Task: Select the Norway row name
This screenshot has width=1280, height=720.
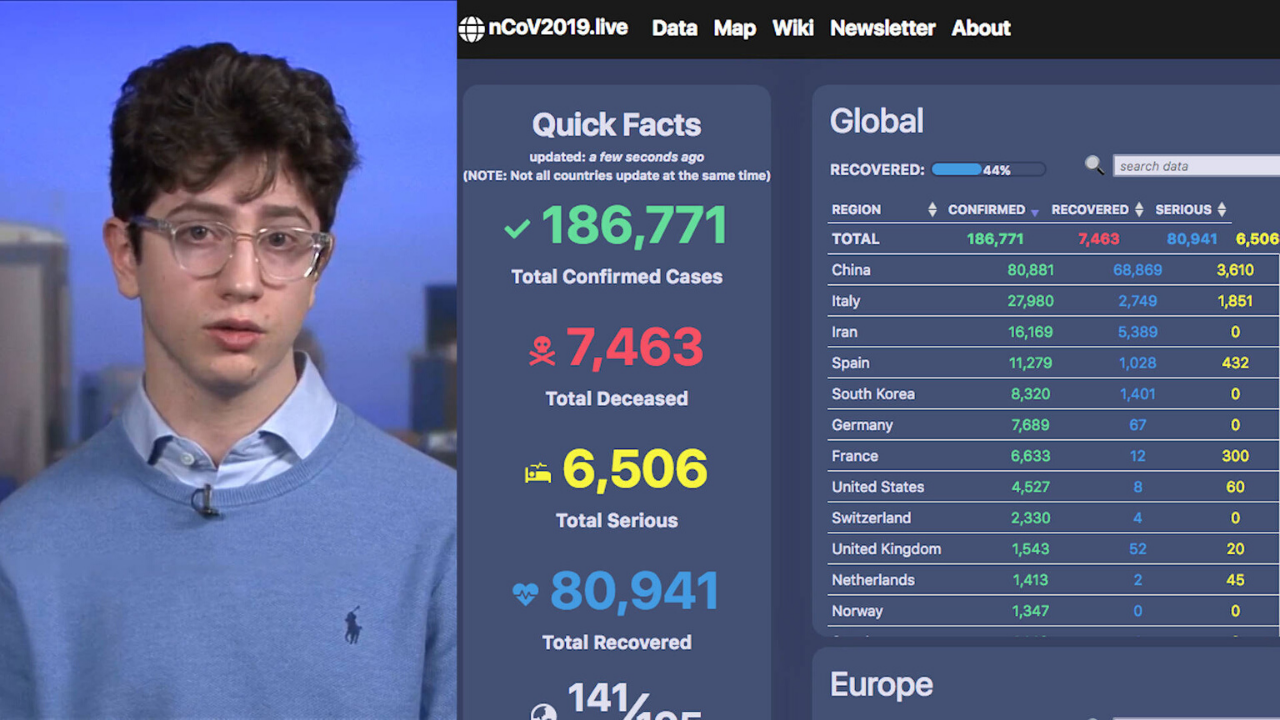Action: pos(858,611)
